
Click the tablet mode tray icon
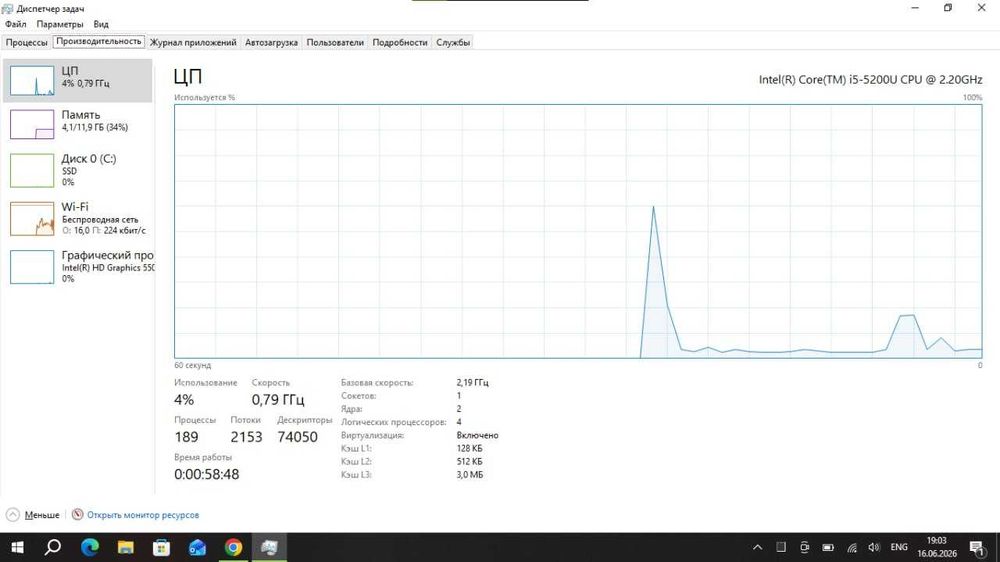[x=781, y=547]
